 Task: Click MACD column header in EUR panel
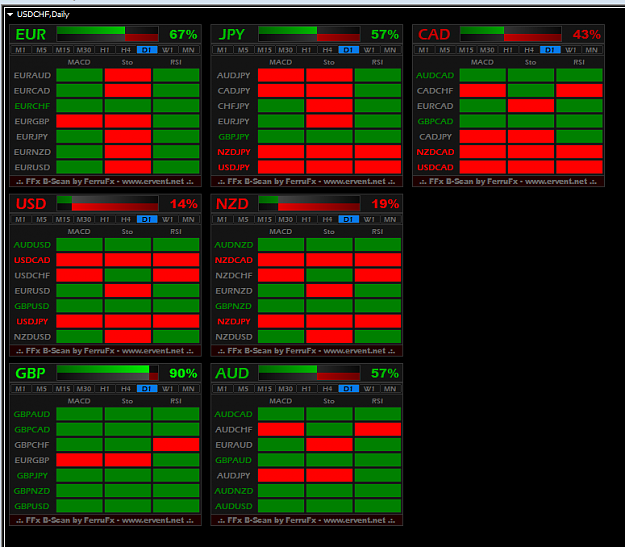click(79, 62)
